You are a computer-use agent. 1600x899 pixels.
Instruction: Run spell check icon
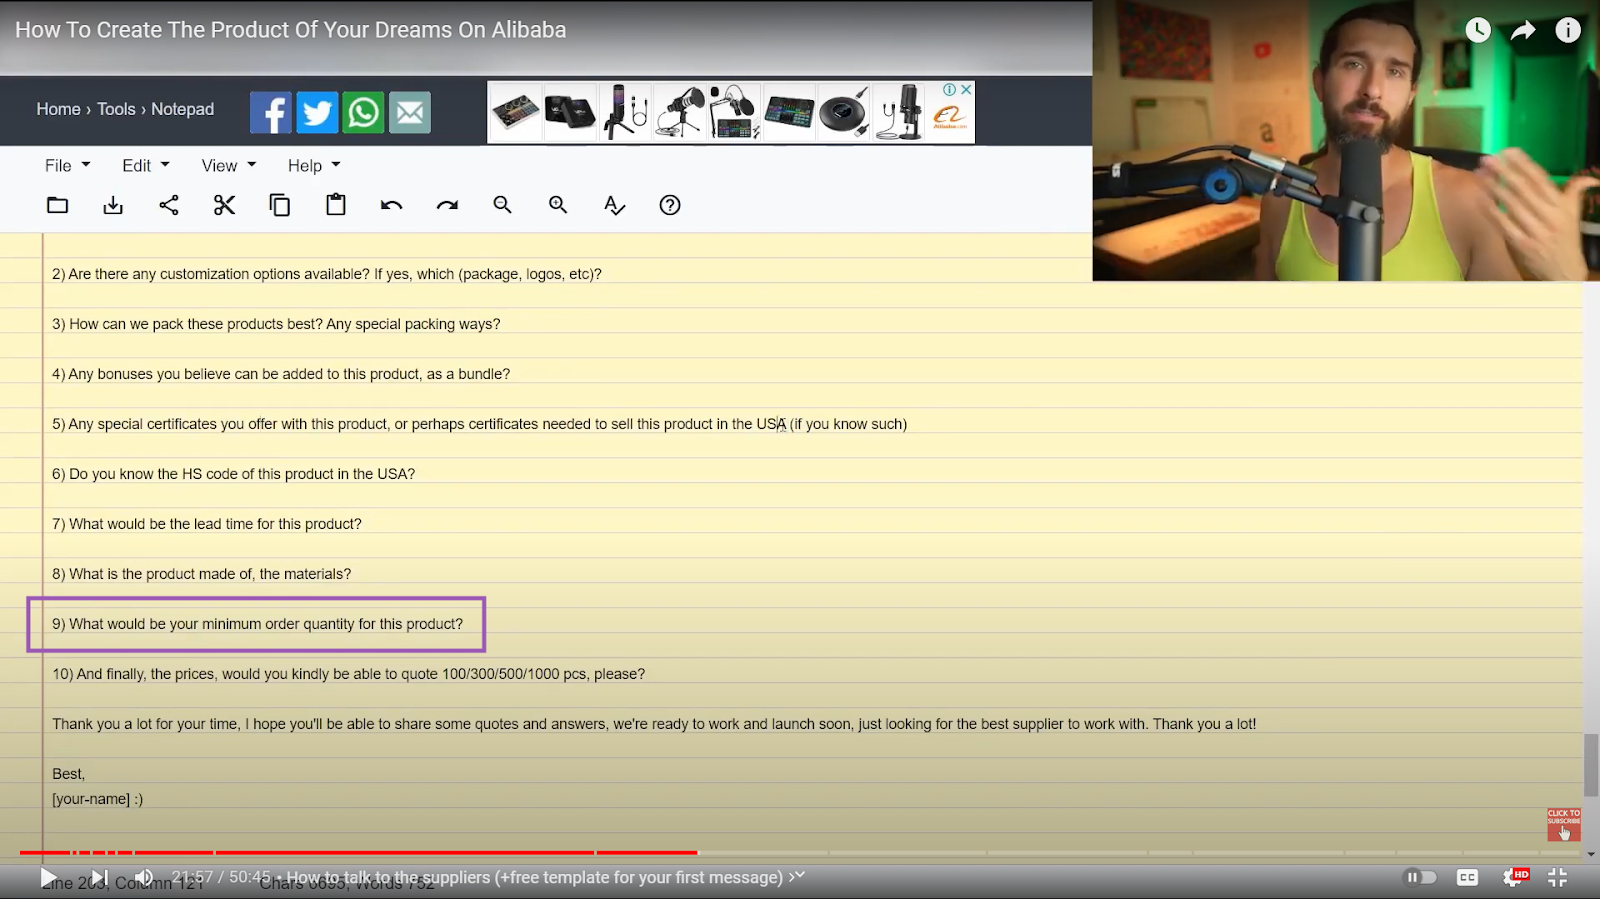pyautogui.click(x=614, y=205)
